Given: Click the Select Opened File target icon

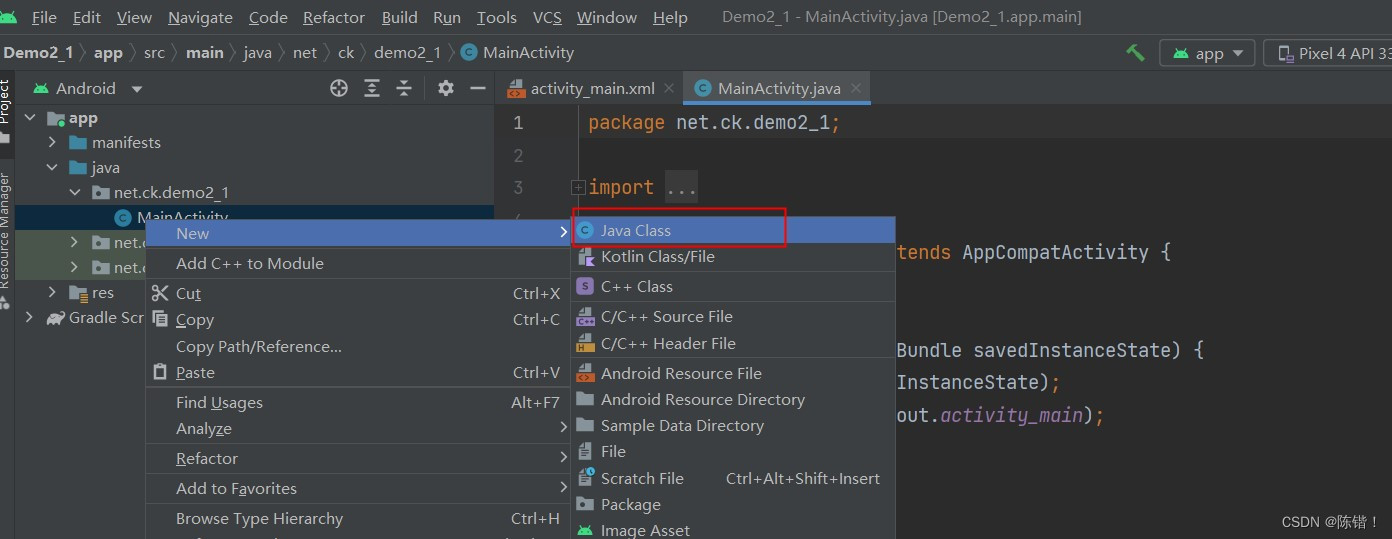Looking at the screenshot, I should tap(339, 88).
